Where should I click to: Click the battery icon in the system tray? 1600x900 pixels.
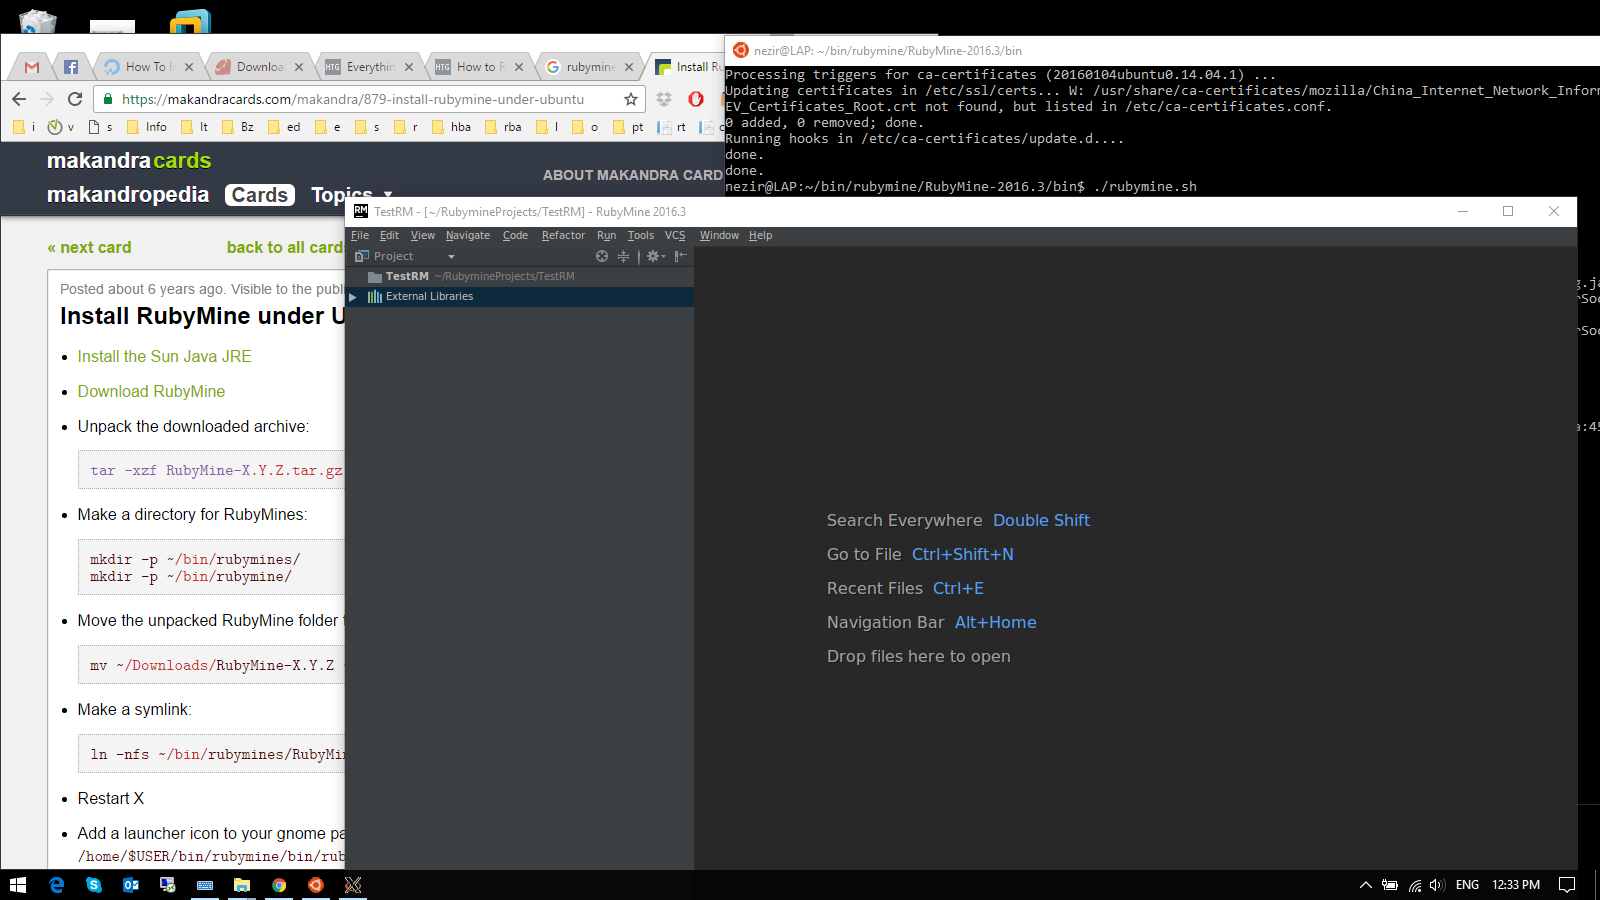[1390, 885]
